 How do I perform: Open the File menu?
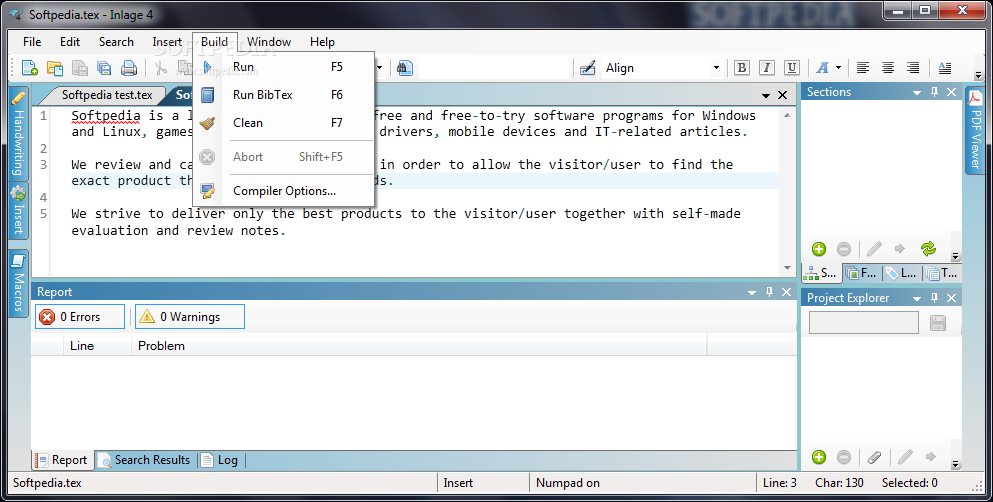(32, 42)
